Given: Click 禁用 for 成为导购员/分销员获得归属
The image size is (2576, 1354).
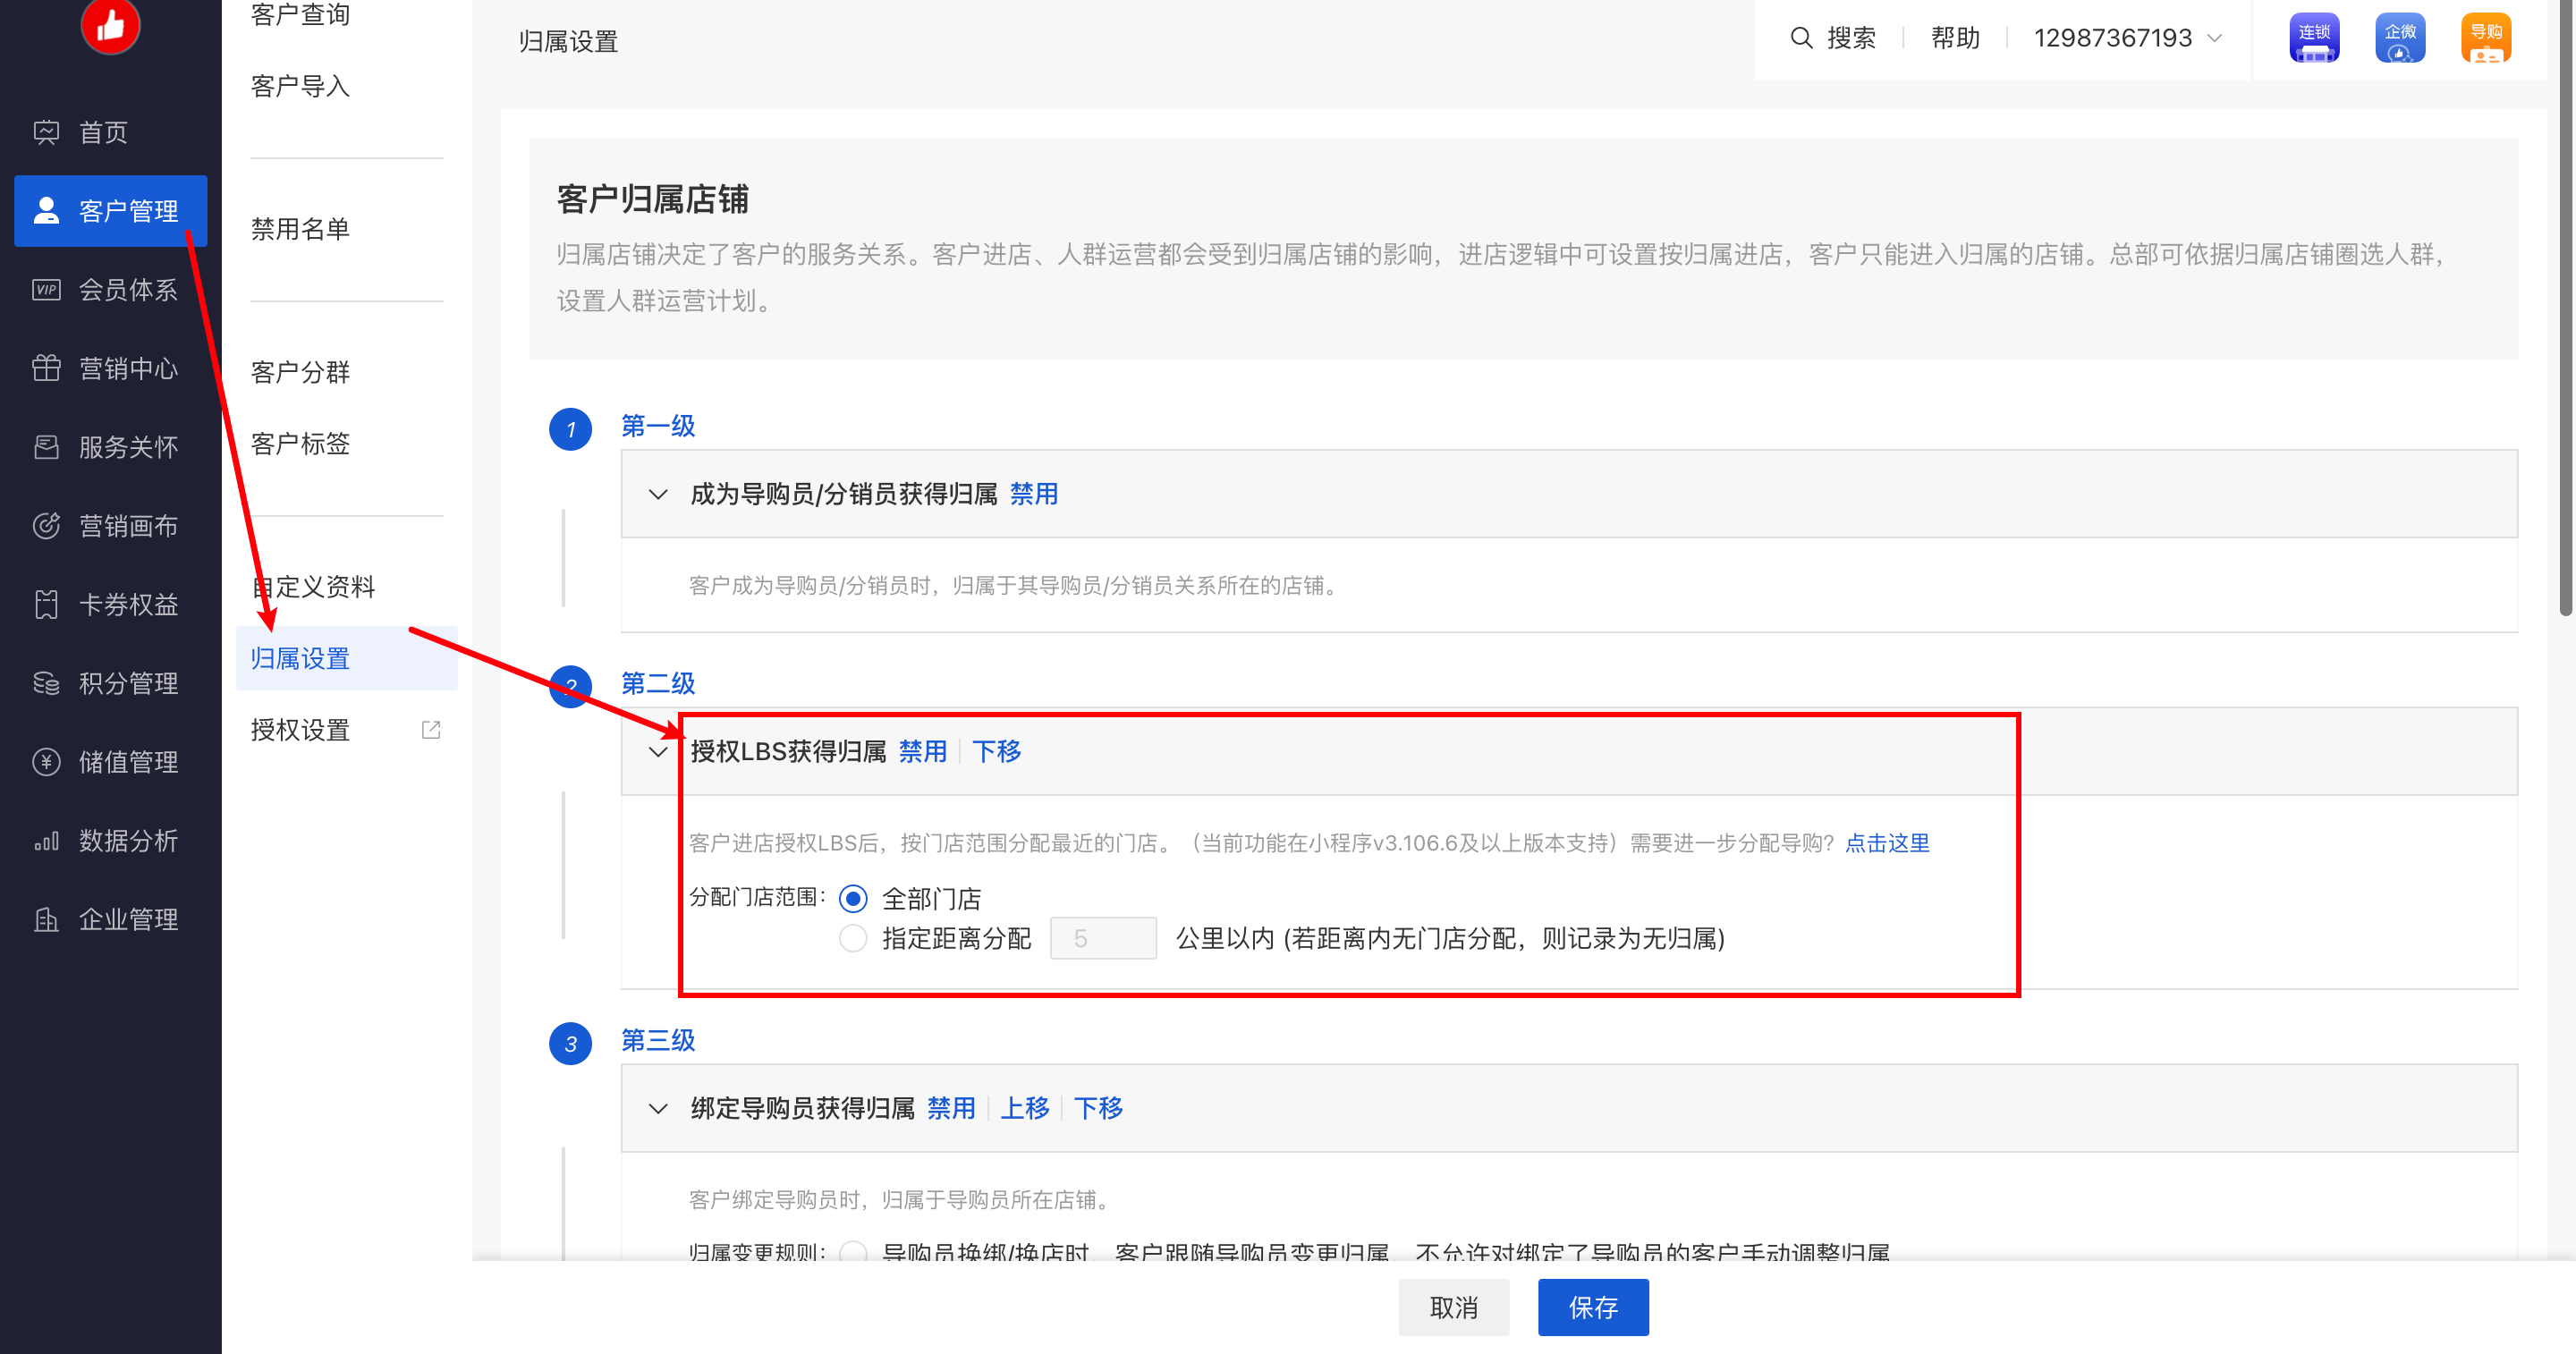Looking at the screenshot, I should [x=1034, y=494].
